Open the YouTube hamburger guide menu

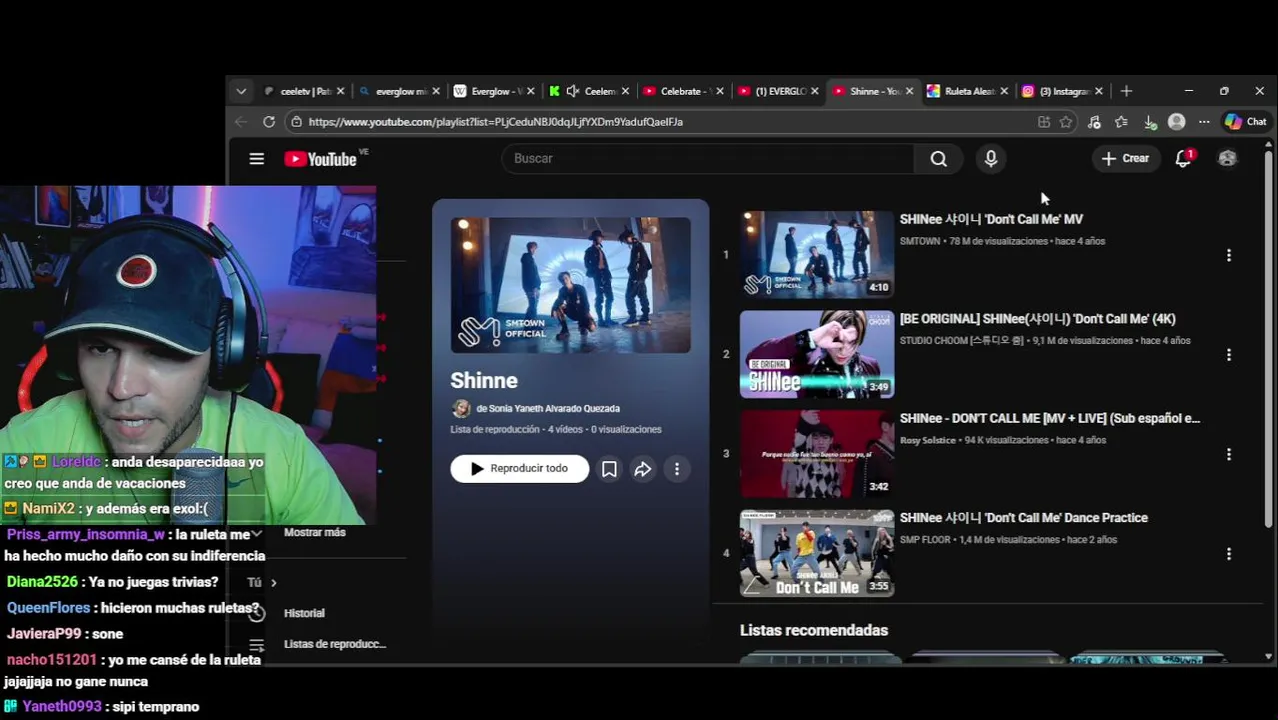(x=256, y=159)
